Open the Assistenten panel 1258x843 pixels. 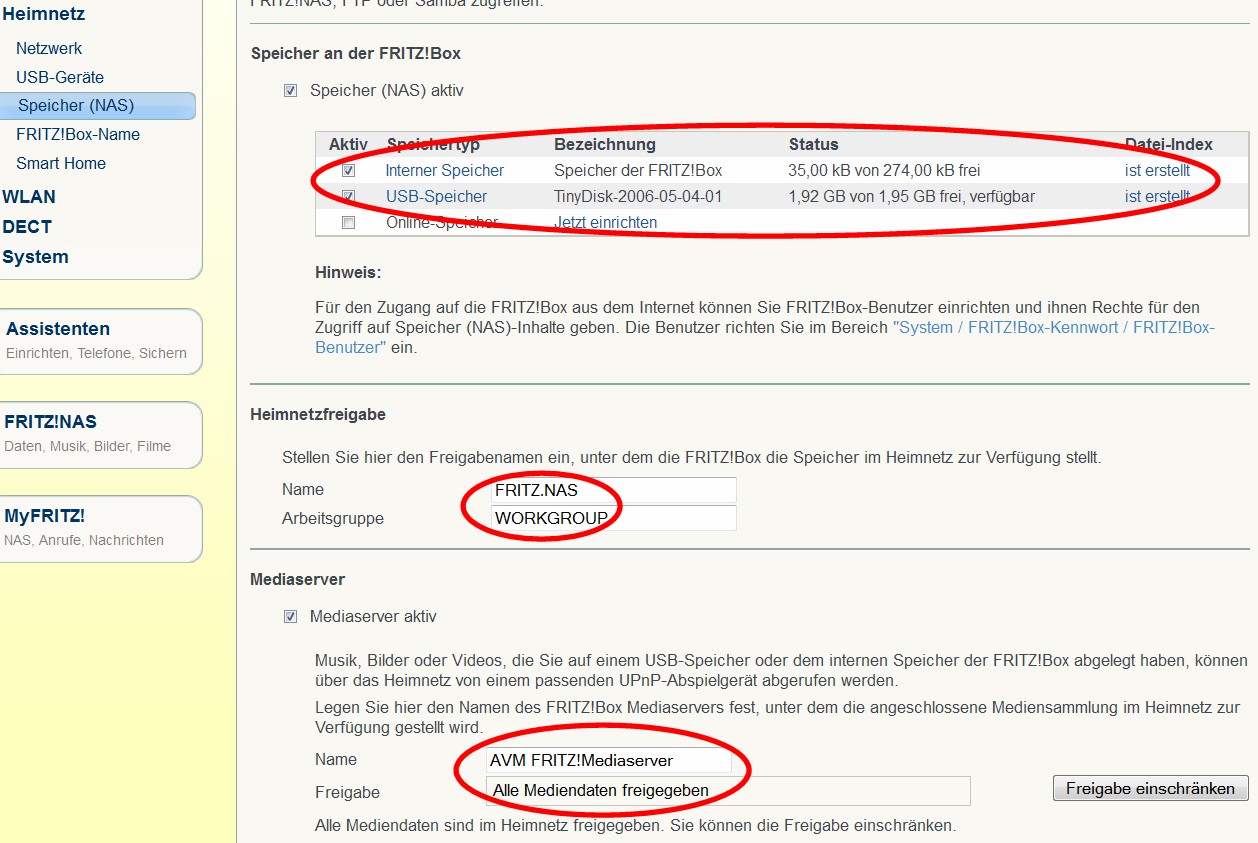100,341
